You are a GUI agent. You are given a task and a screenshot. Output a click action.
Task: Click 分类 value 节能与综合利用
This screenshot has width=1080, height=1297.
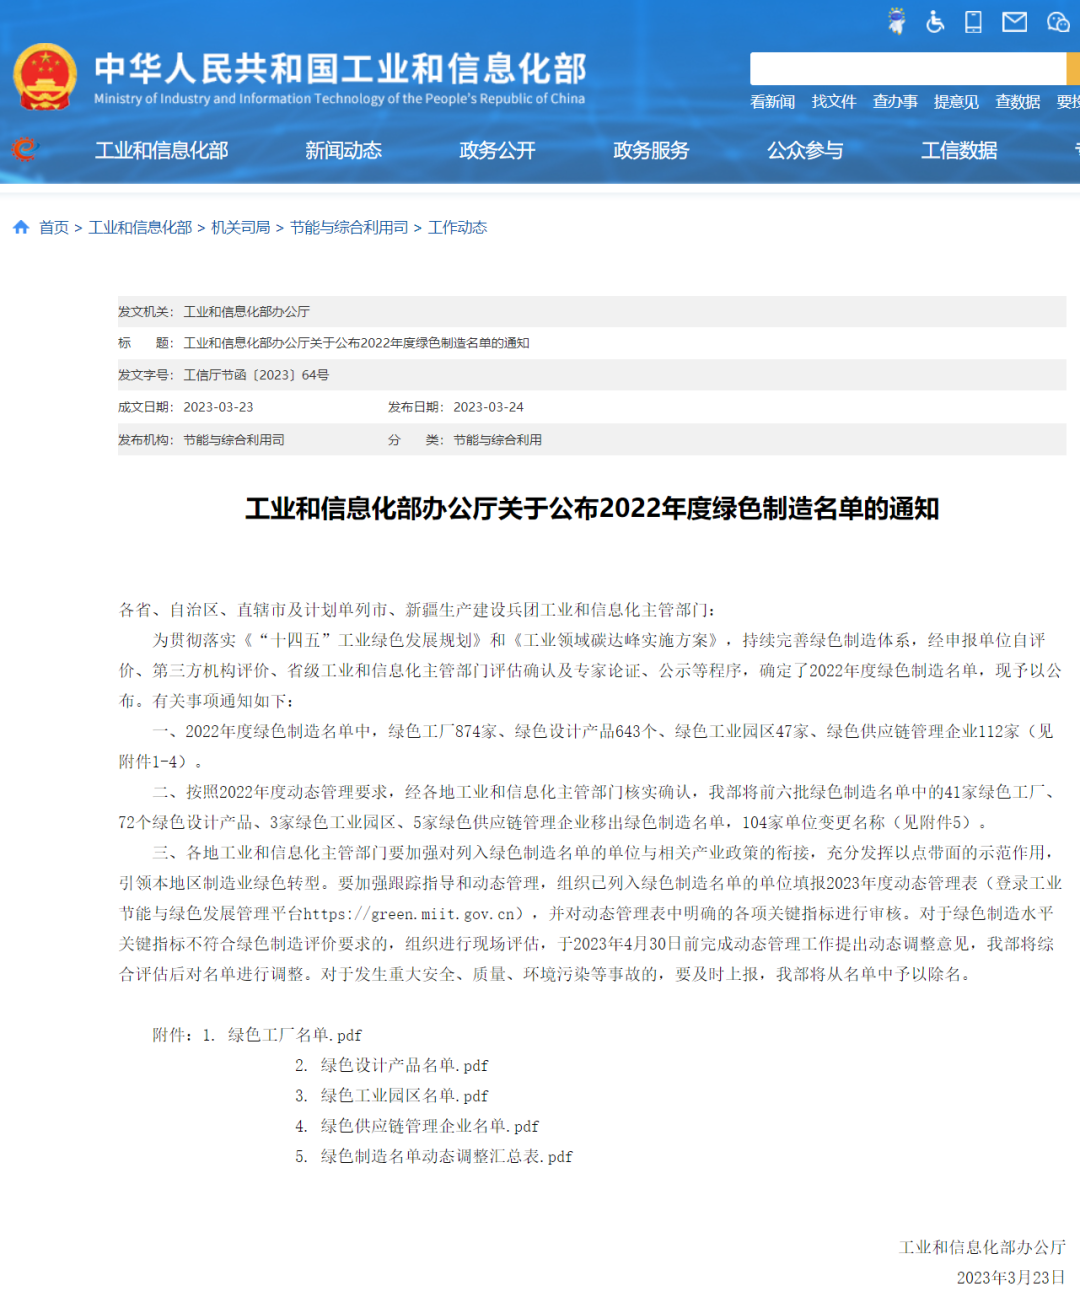tap(497, 440)
